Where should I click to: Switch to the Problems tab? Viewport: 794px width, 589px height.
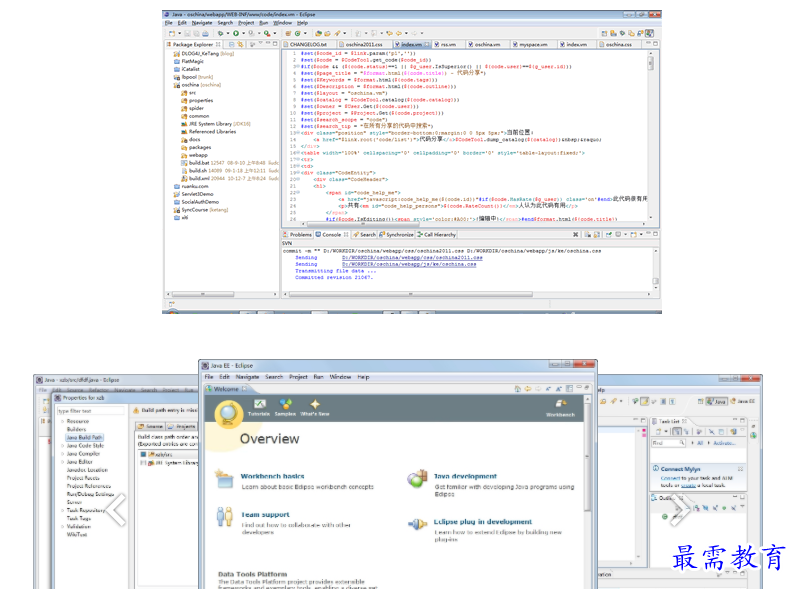pyautogui.click(x=297, y=234)
